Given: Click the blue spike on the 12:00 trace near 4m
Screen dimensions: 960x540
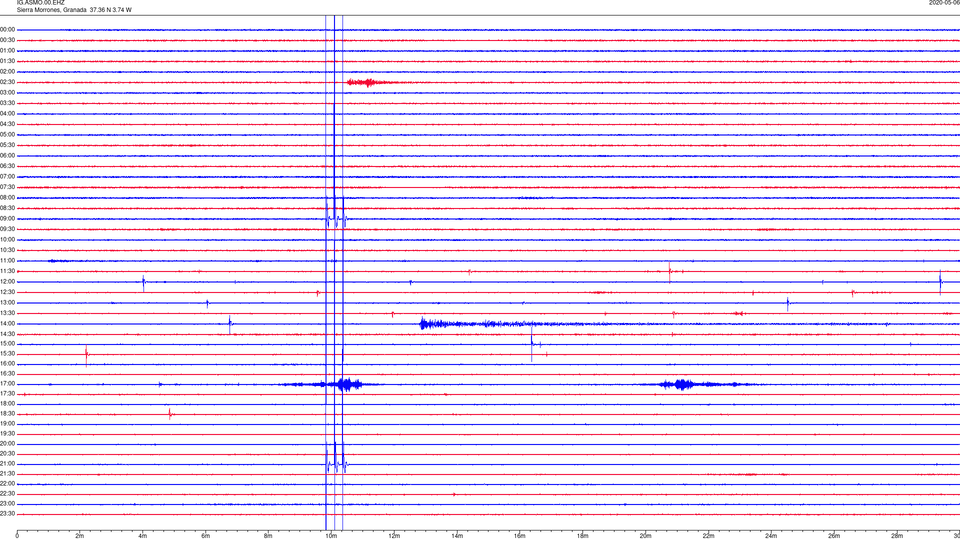Looking at the screenshot, I should [x=143, y=283].
